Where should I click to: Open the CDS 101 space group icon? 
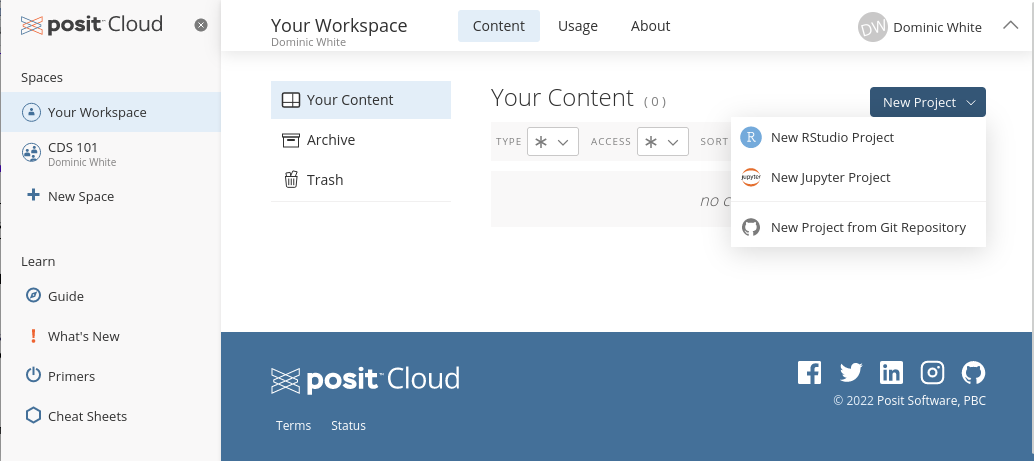point(31,153)
